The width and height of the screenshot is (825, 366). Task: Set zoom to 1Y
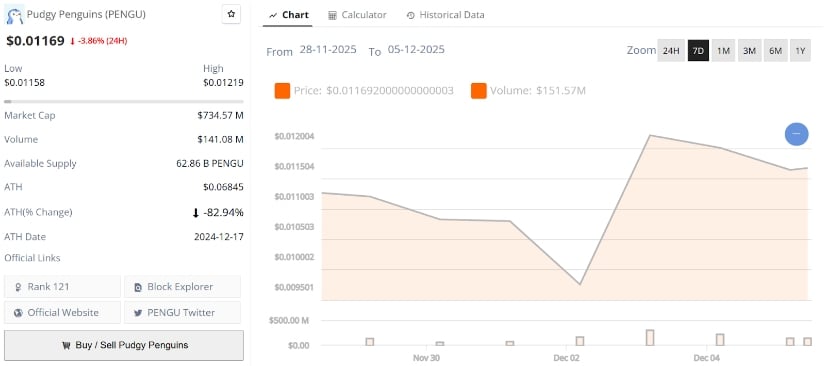(800, 50)
